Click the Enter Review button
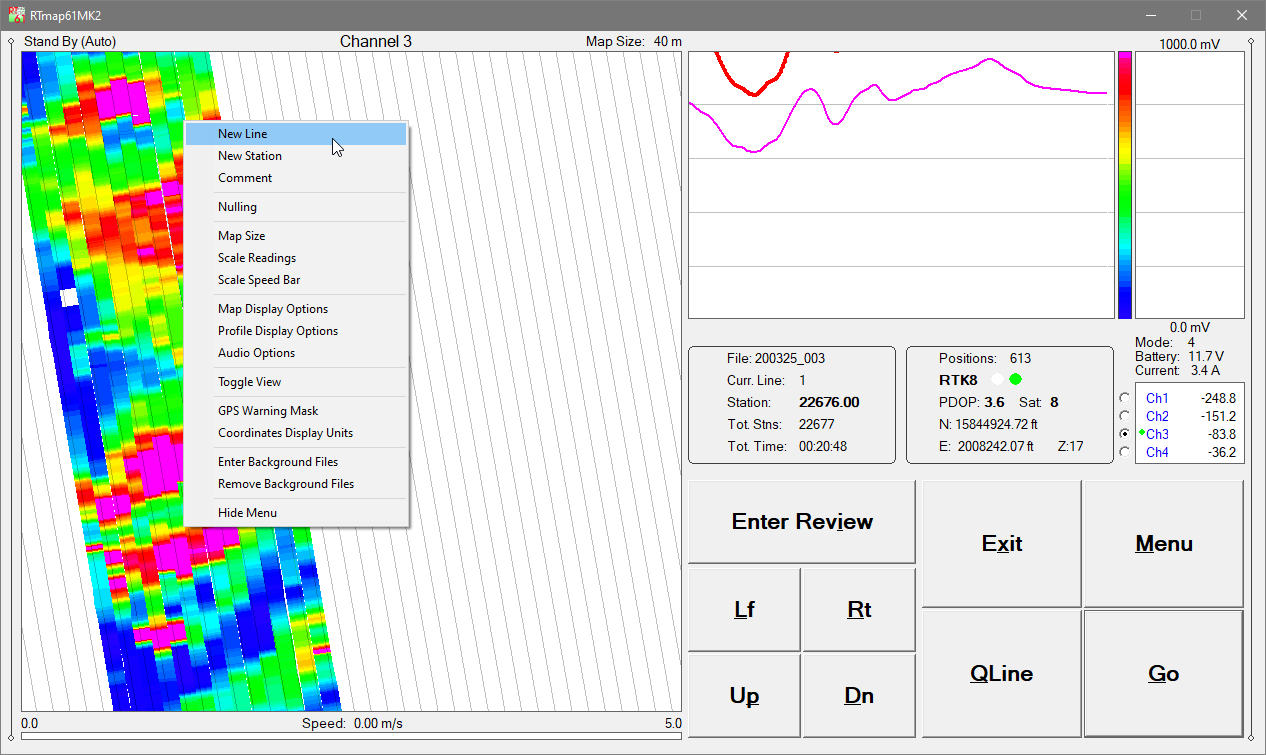This screenshot has height=755, width=1266. (x=802, y=522)
